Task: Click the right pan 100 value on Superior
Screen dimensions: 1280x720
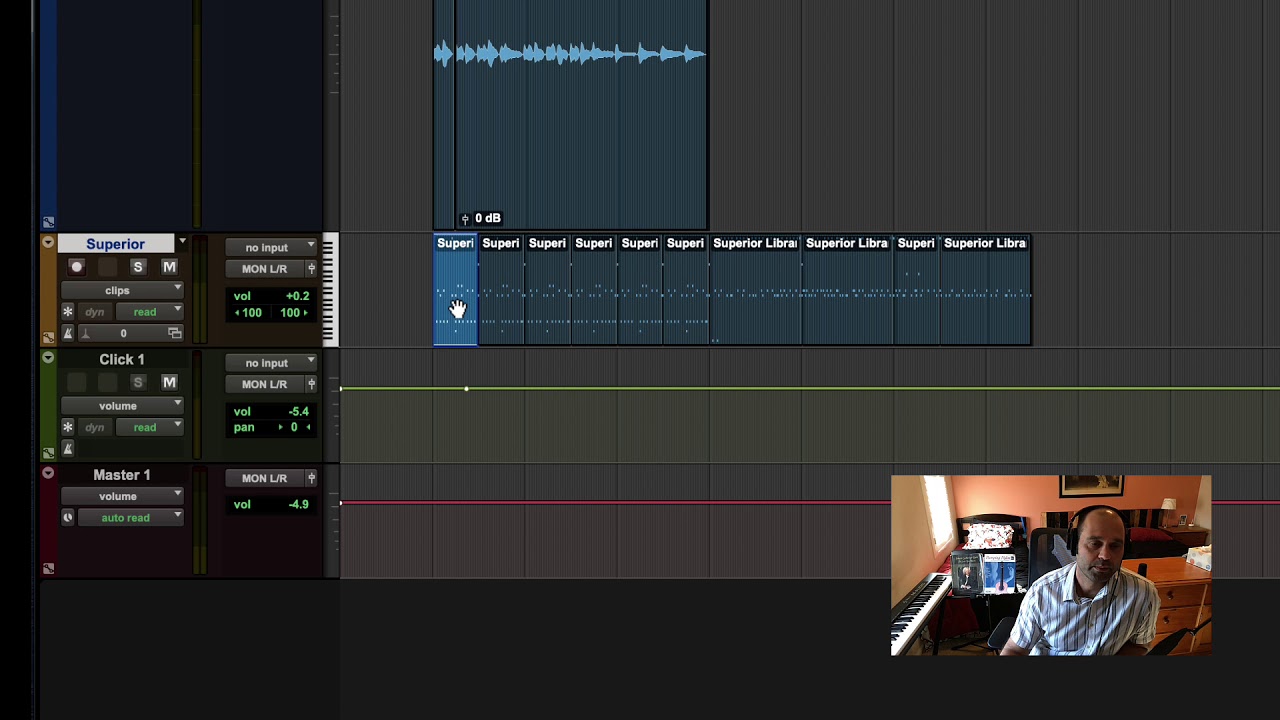Action: click(293, 313)
